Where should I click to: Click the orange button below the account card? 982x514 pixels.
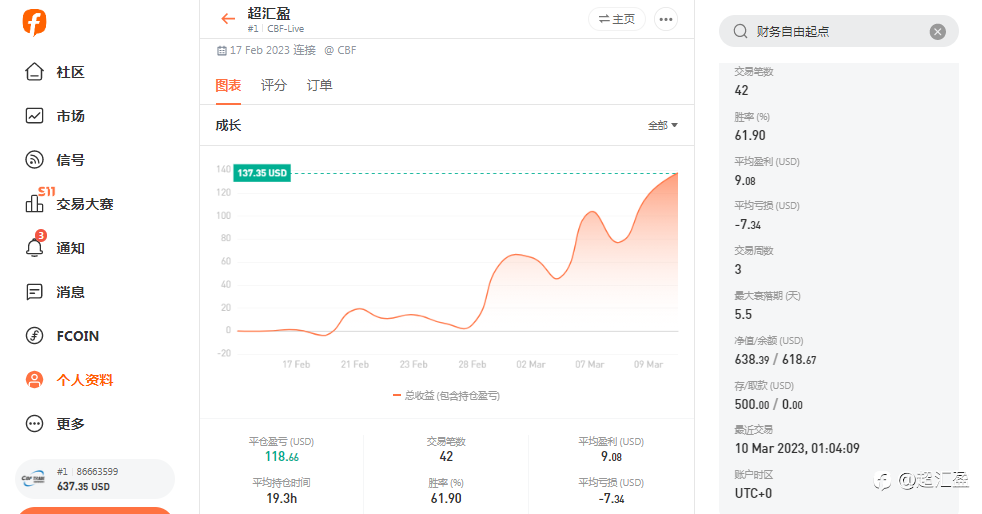click(x=95, y=510)
